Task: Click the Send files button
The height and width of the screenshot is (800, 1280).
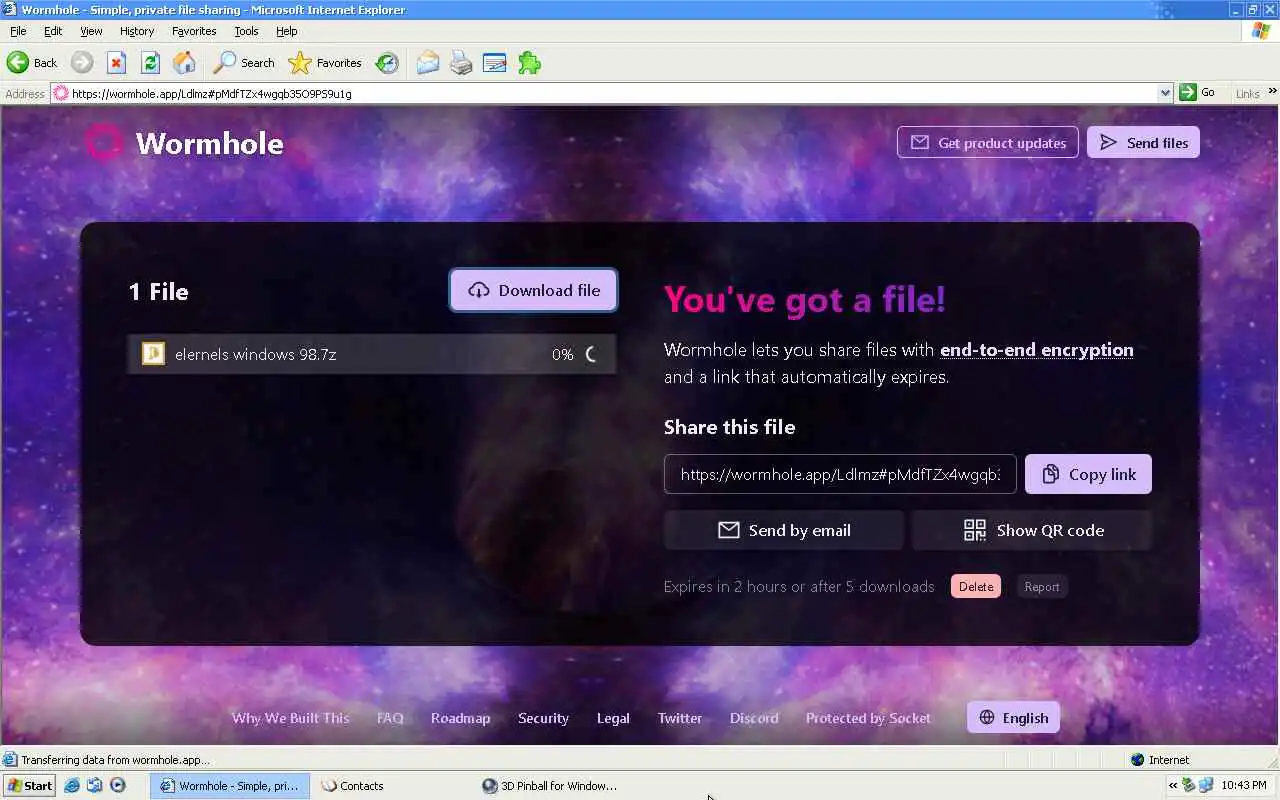Action: click(1143, 143)
